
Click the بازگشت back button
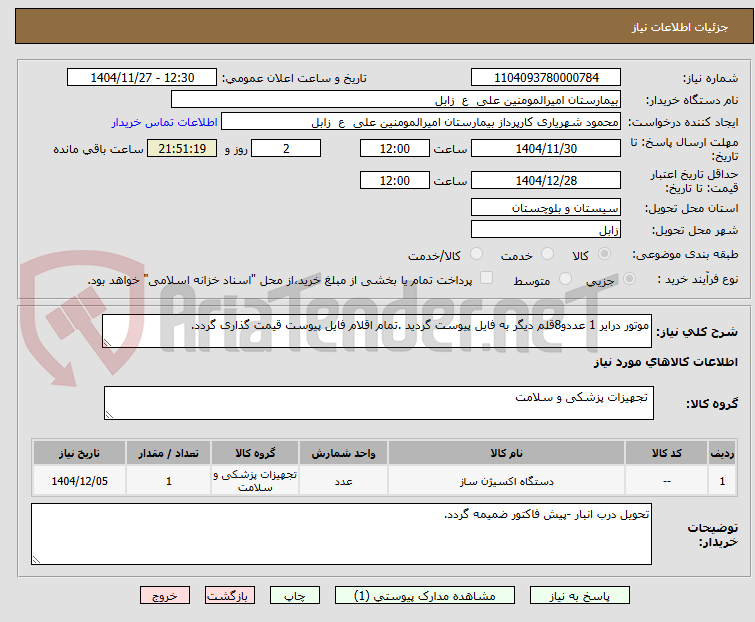coord(229,596)
